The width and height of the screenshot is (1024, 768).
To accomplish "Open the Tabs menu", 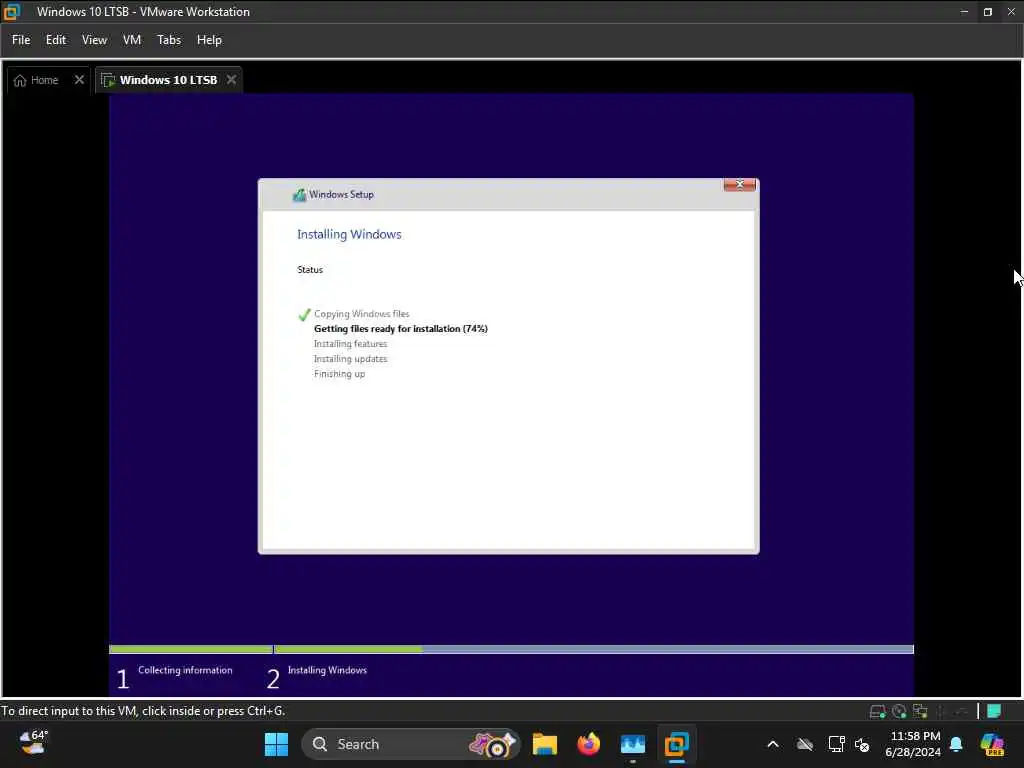I will tap(168, 40).
